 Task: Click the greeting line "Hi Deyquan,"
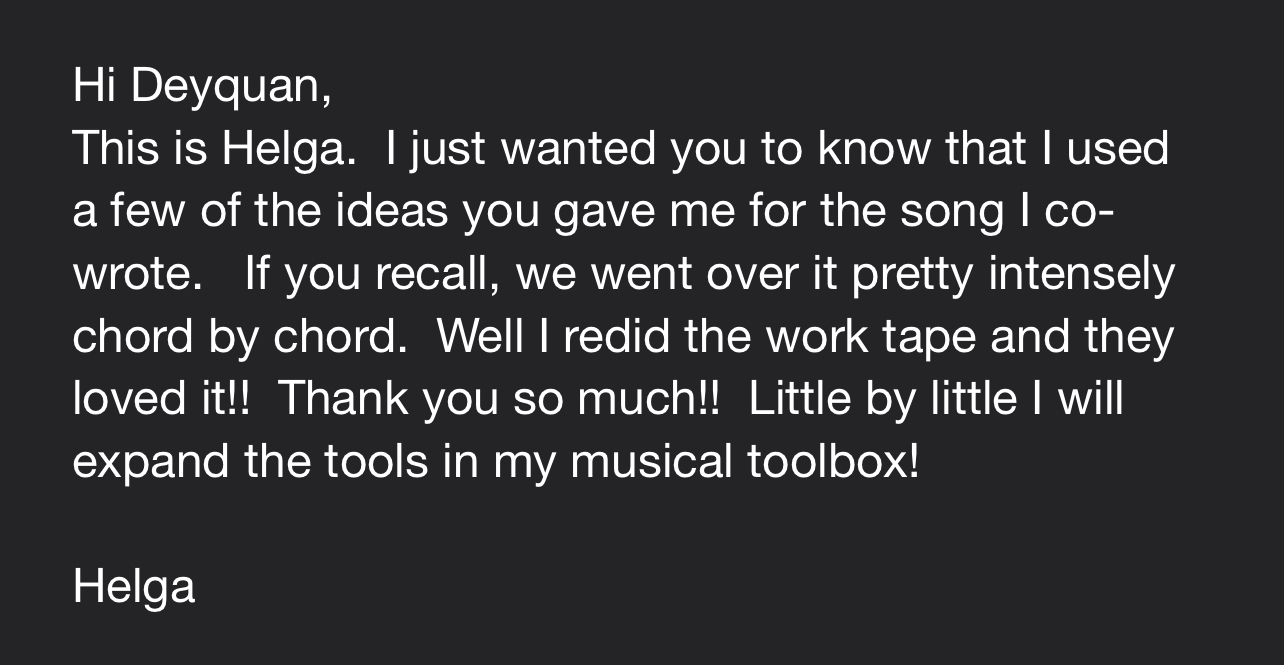pos(202,88)
